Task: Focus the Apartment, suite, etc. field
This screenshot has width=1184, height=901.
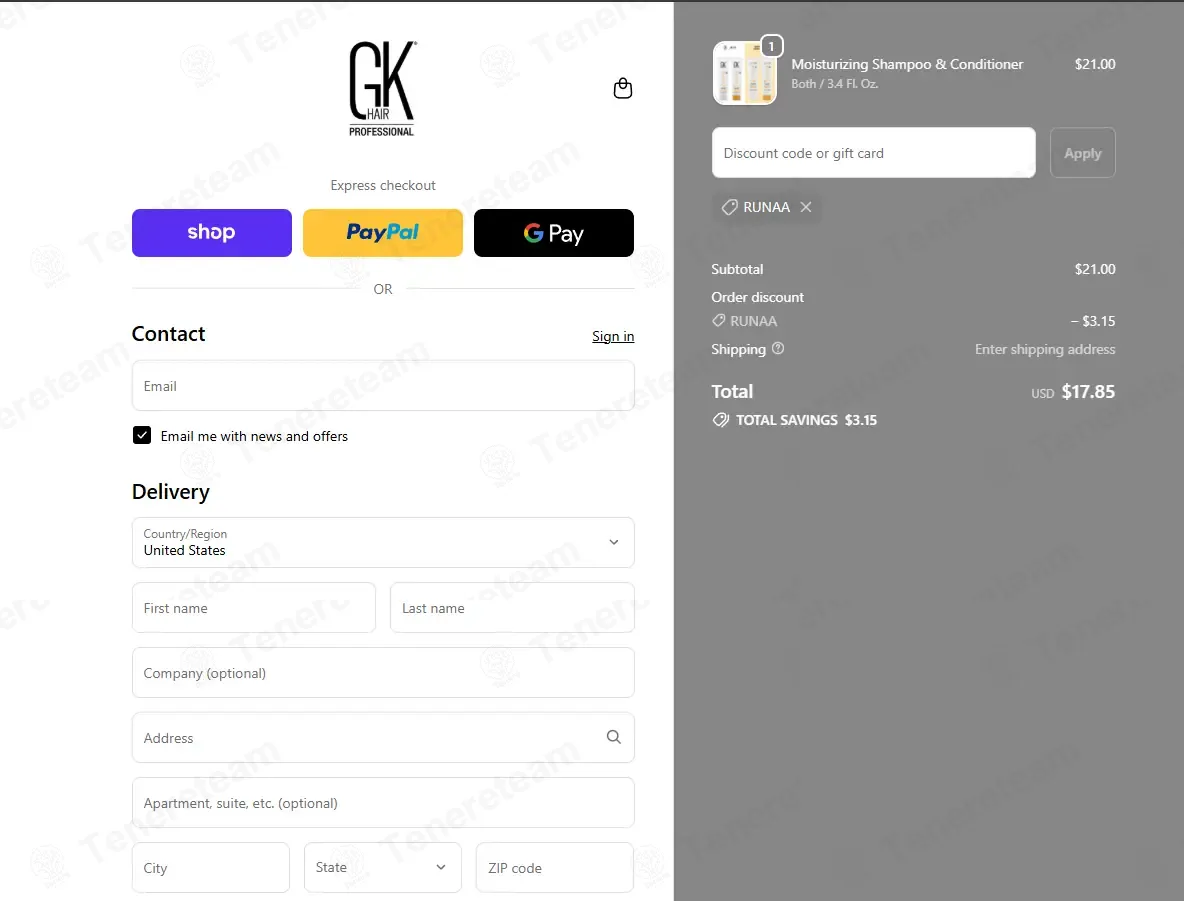Action: (383, 802)
